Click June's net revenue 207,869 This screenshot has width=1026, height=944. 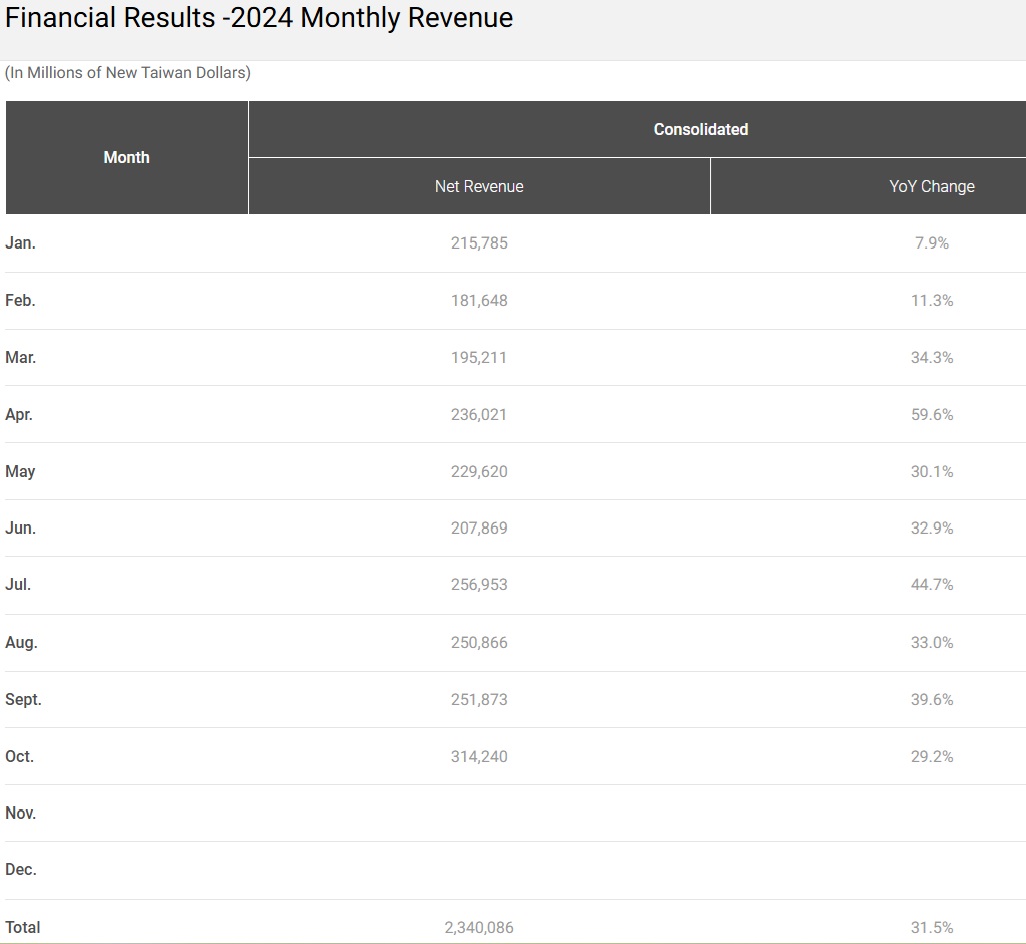(x=478, y=528)
